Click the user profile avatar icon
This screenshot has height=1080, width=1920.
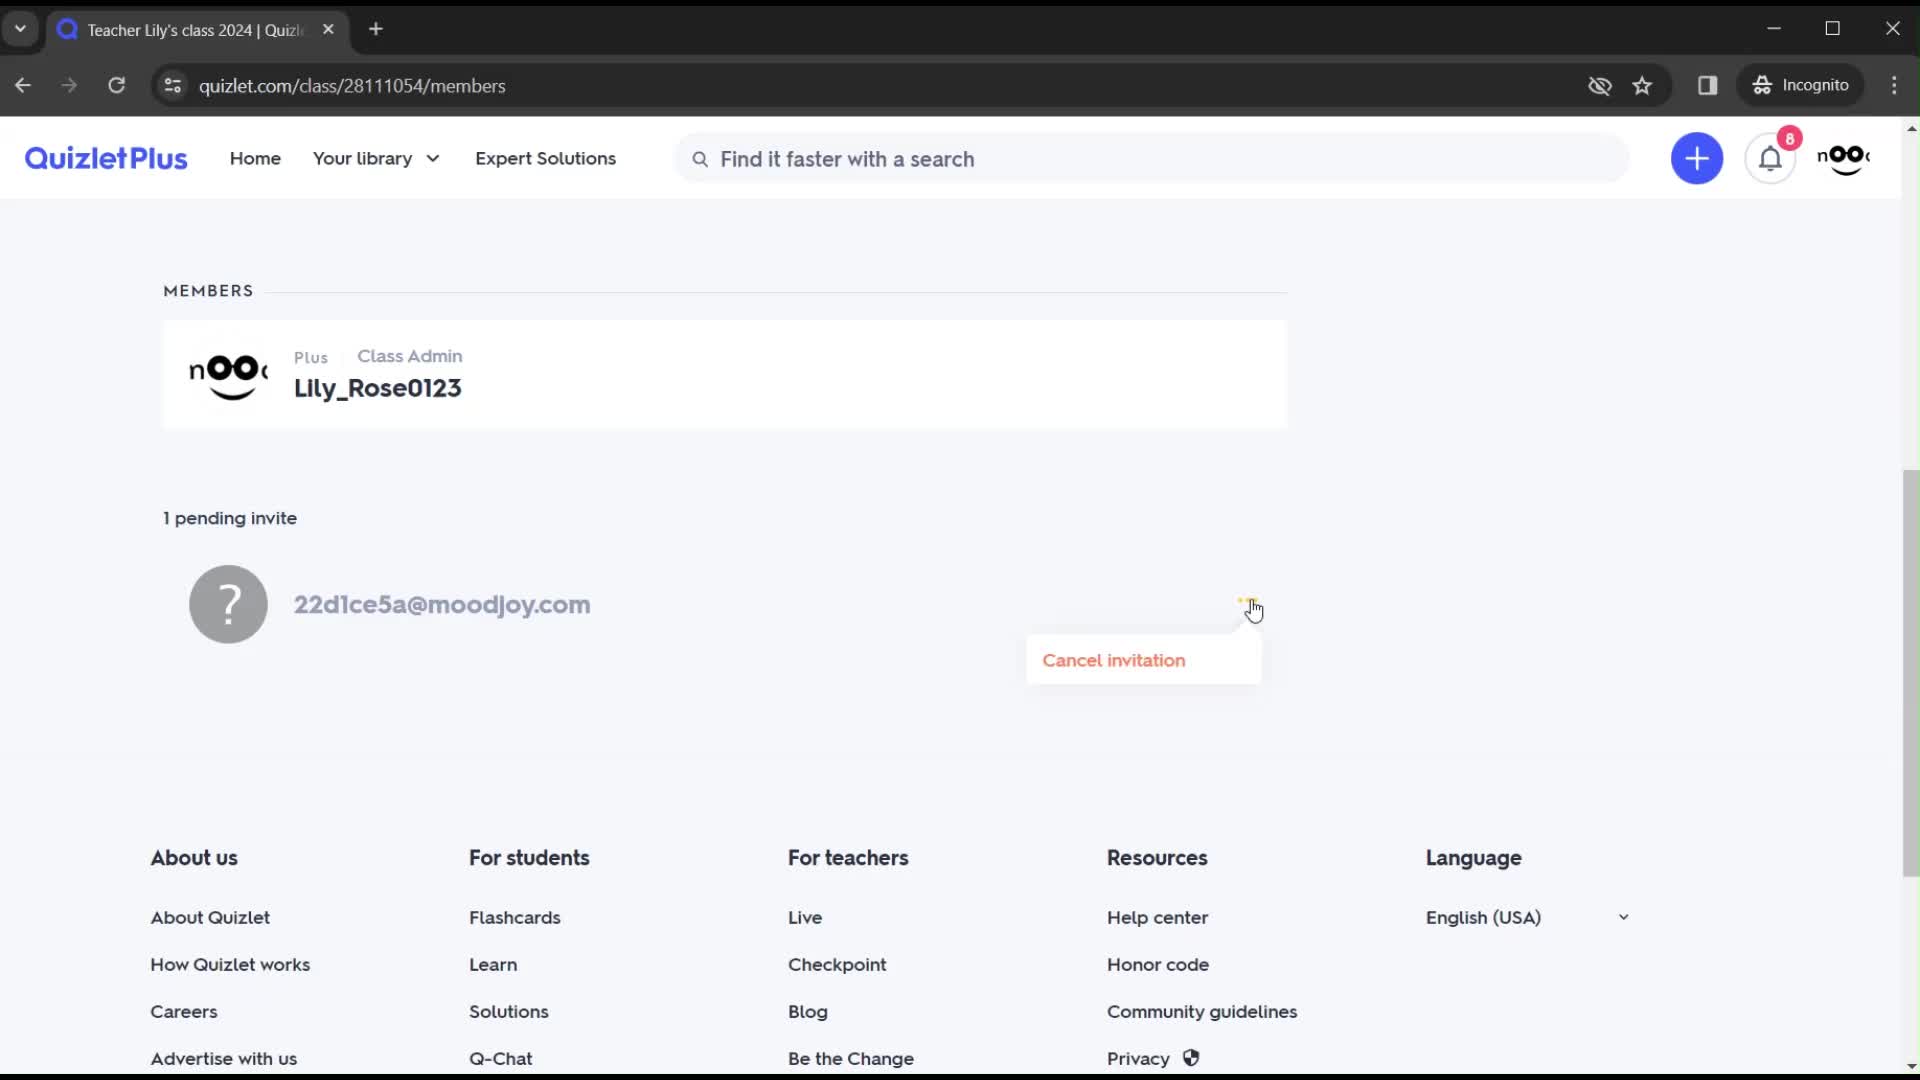pos(1844,158)
